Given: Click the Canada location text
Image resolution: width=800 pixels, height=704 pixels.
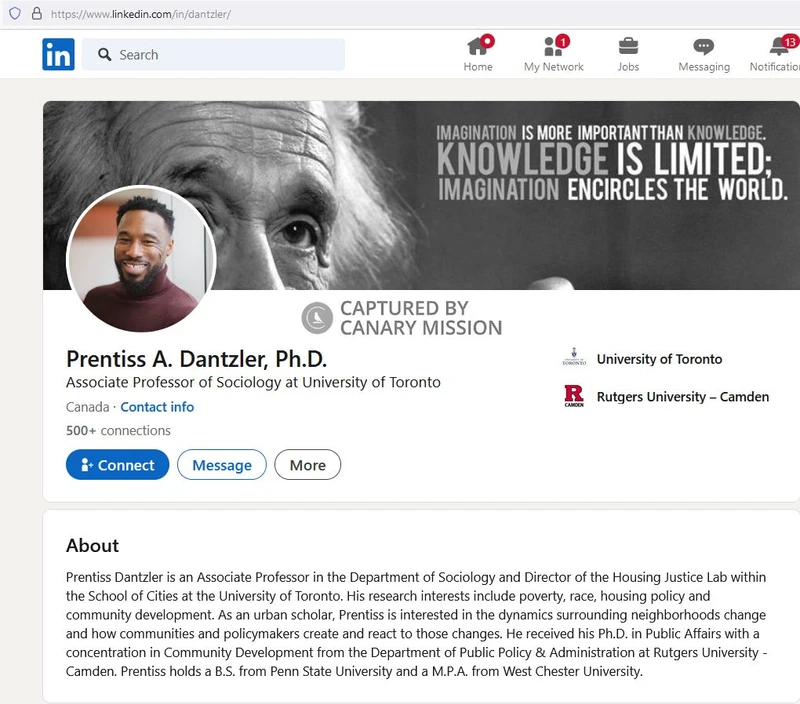Looking at the screenshot, I should tap(88, 407).
